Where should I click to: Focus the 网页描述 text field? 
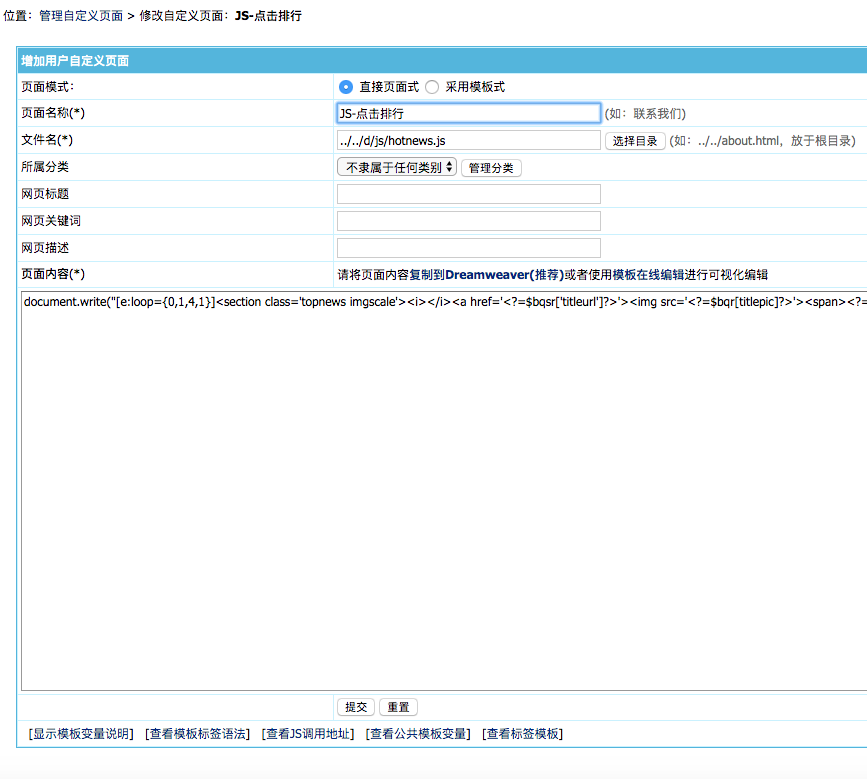pos(468,248)
